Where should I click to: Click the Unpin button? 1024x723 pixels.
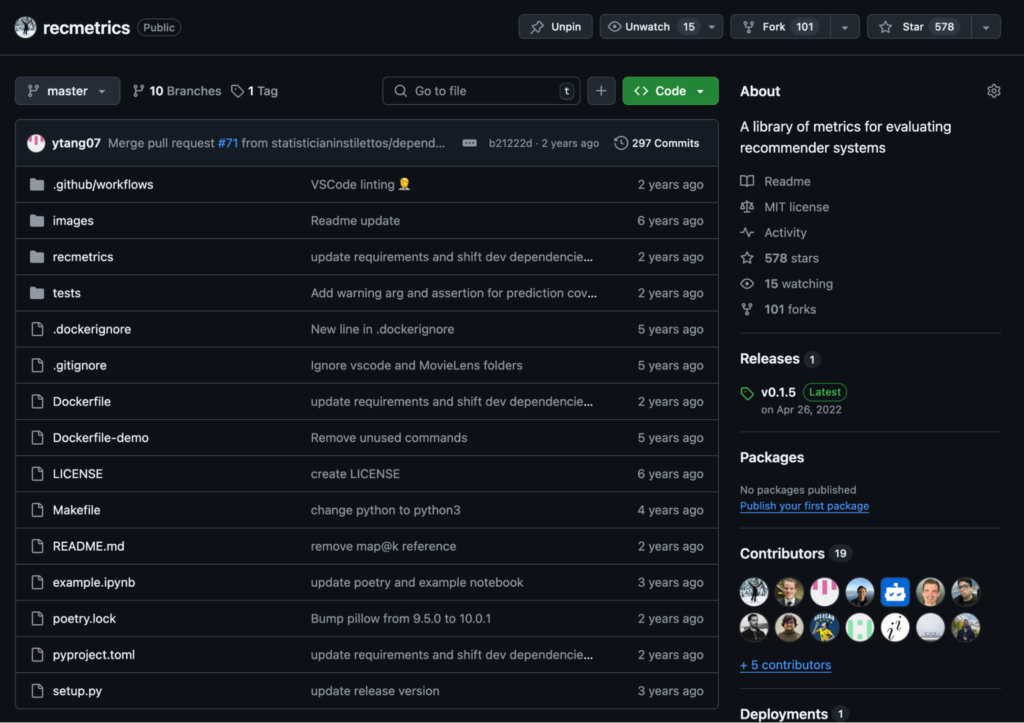(x=555, y=27)
